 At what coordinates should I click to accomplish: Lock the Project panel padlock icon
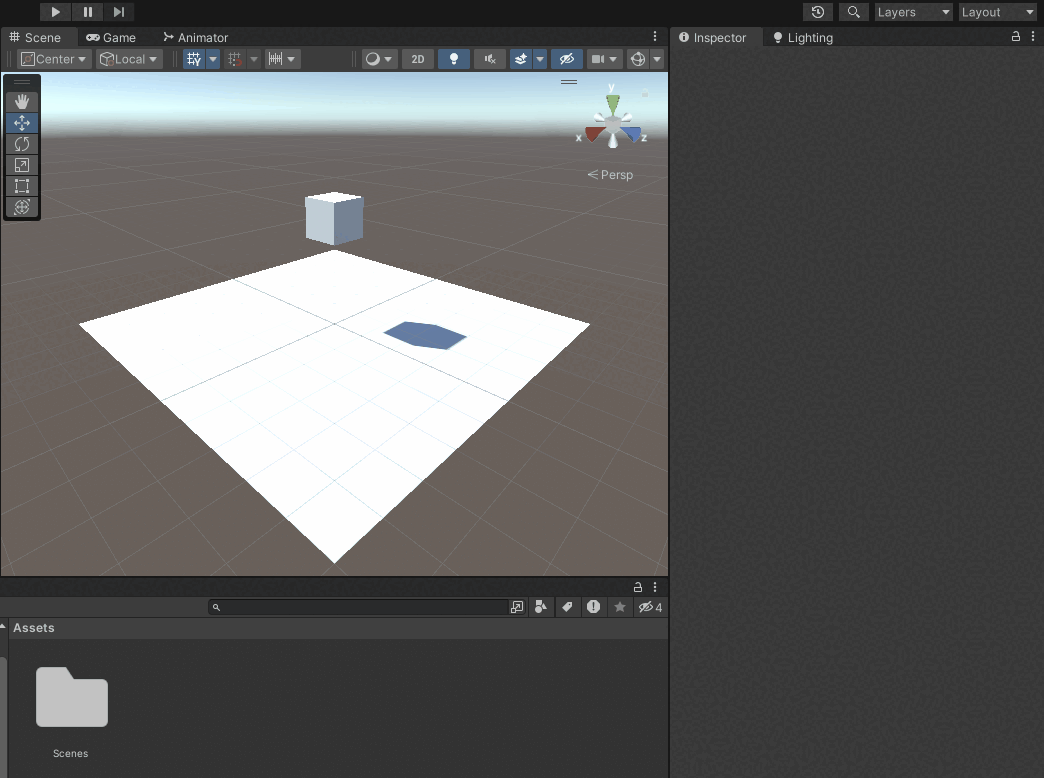pos(638,587)
